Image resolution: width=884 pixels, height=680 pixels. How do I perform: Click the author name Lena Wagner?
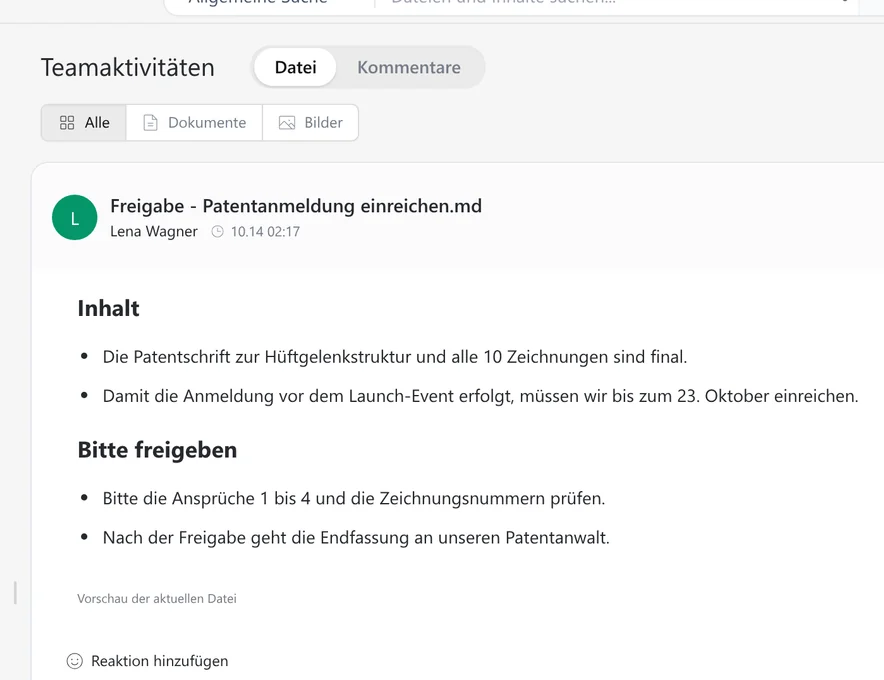[x=154, y=232]
